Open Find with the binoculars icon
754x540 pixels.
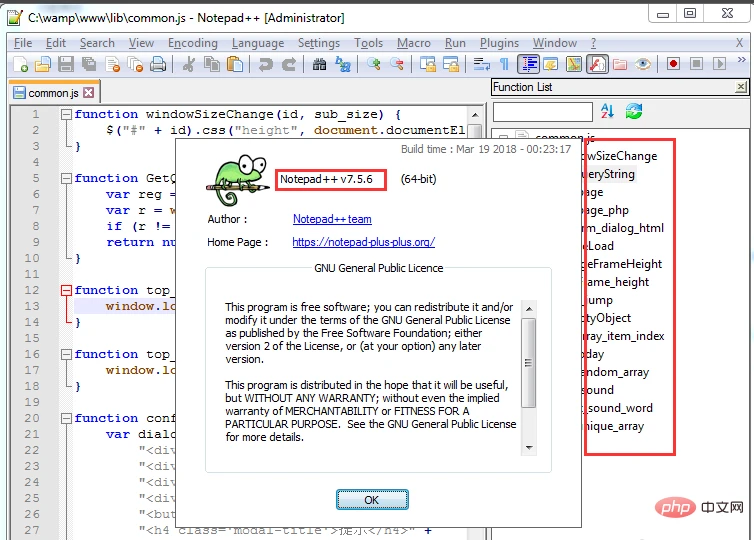[319, 64]
